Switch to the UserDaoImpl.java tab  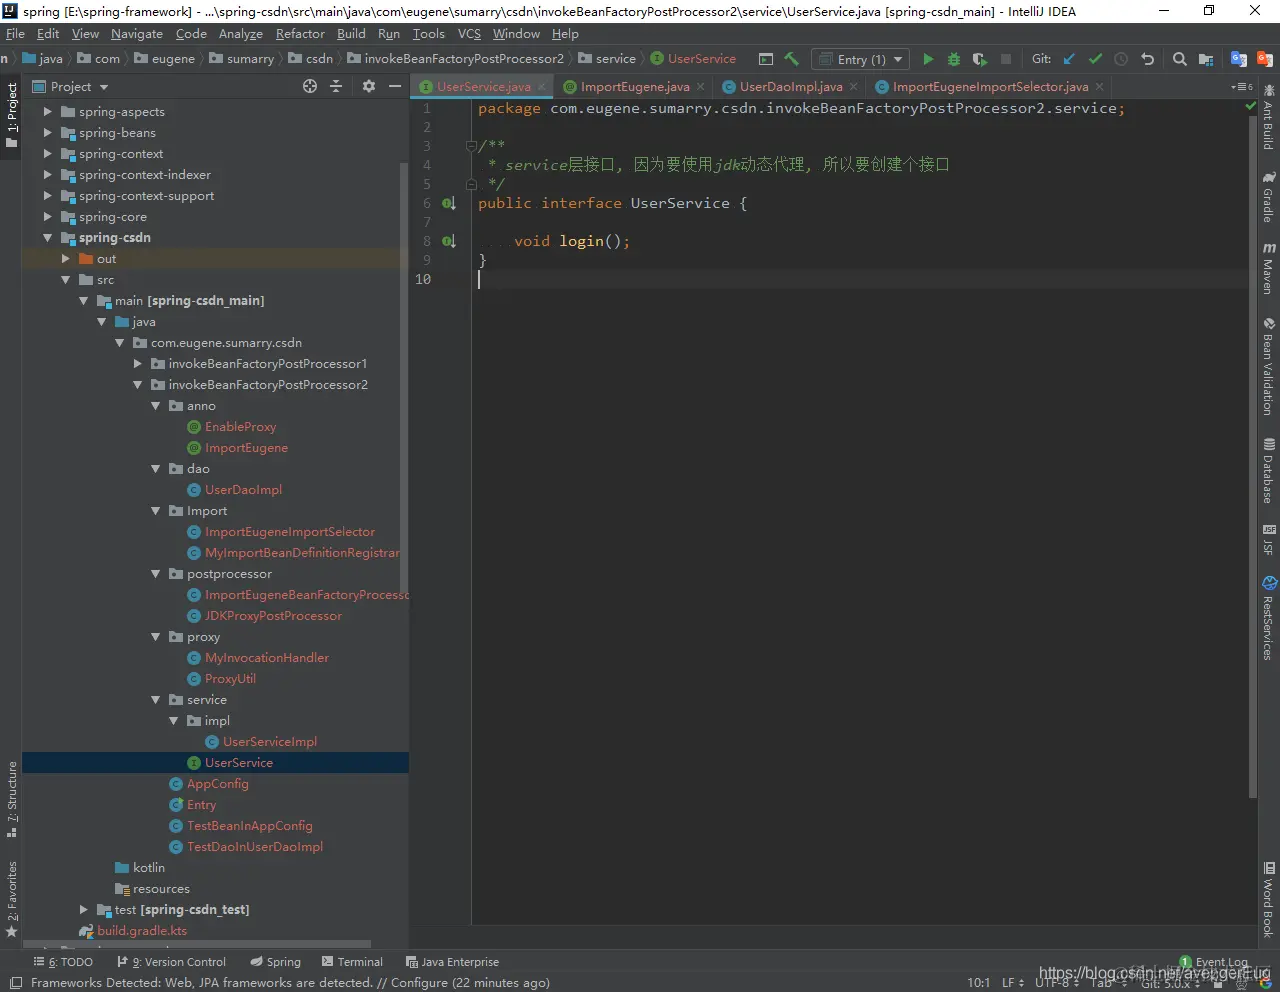click(x=789, y=87)
